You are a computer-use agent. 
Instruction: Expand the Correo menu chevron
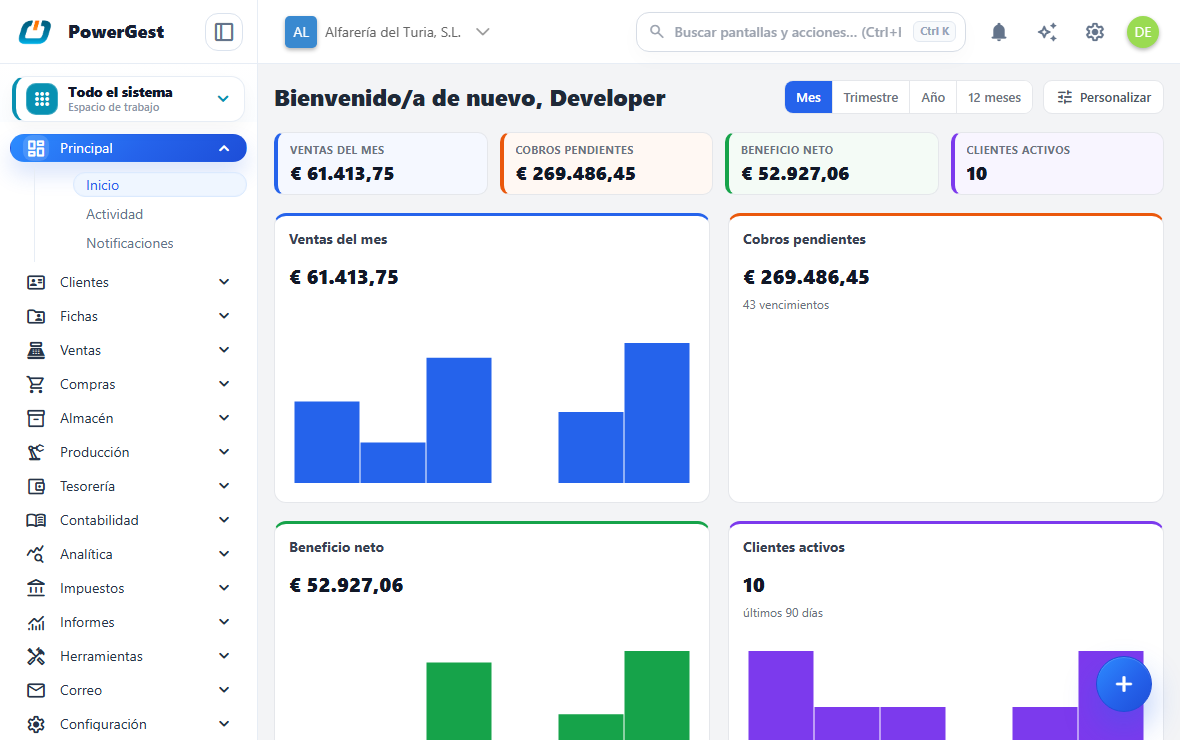click(224, 690)
